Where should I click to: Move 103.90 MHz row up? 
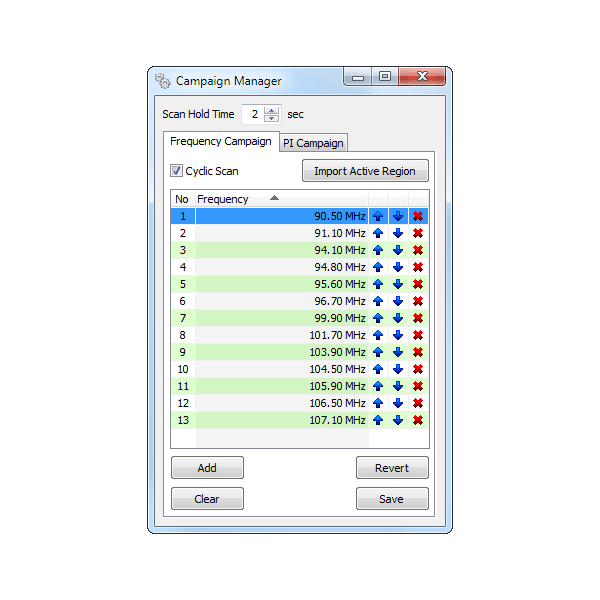click(378, 352)
